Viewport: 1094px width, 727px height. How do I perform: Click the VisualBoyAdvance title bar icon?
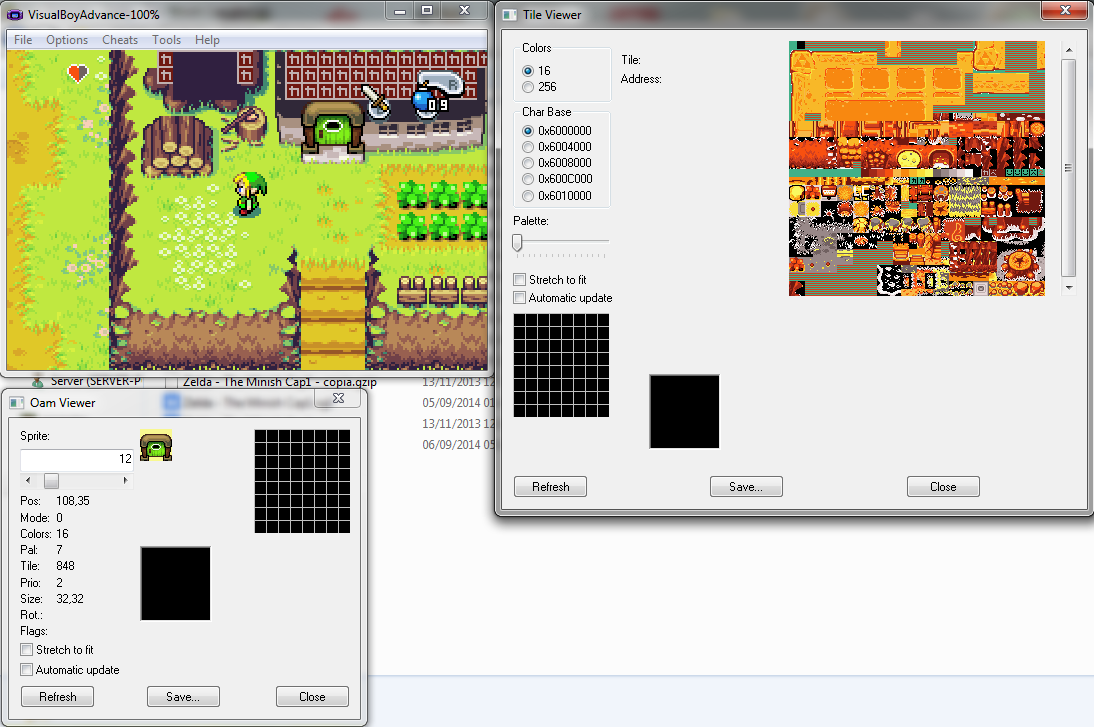click(x=15, y=15)
